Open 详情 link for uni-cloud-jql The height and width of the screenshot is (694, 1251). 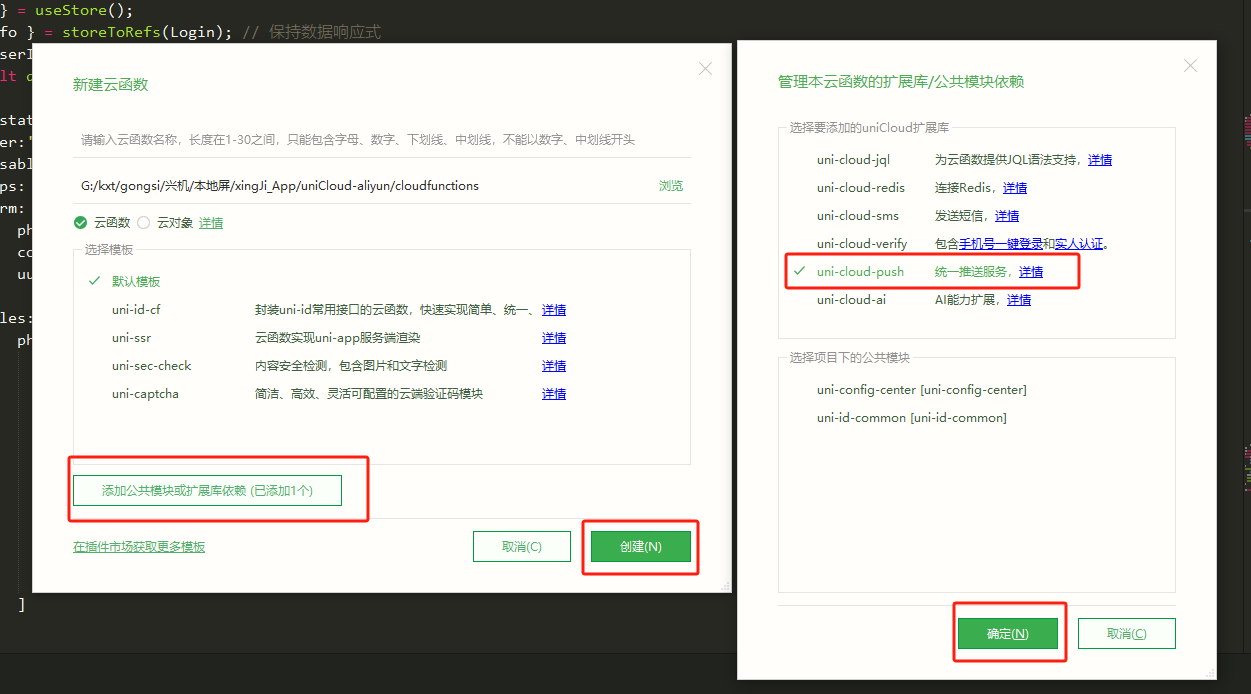click(x=1100, y=160)
